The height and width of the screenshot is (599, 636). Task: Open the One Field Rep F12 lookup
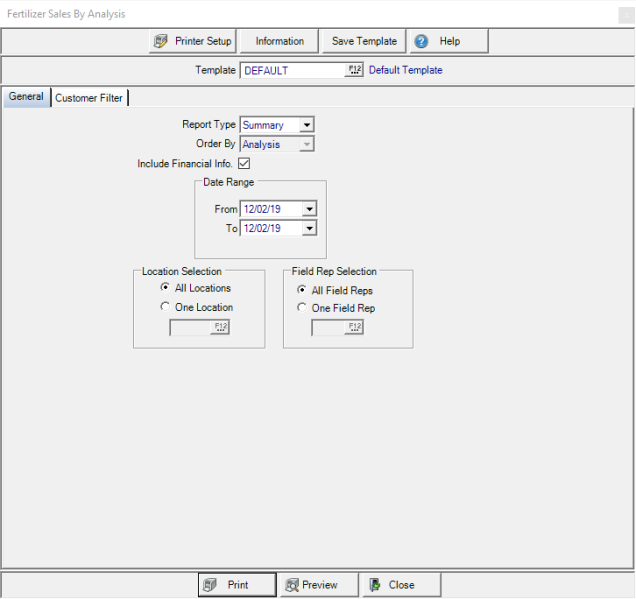[354, 327]
